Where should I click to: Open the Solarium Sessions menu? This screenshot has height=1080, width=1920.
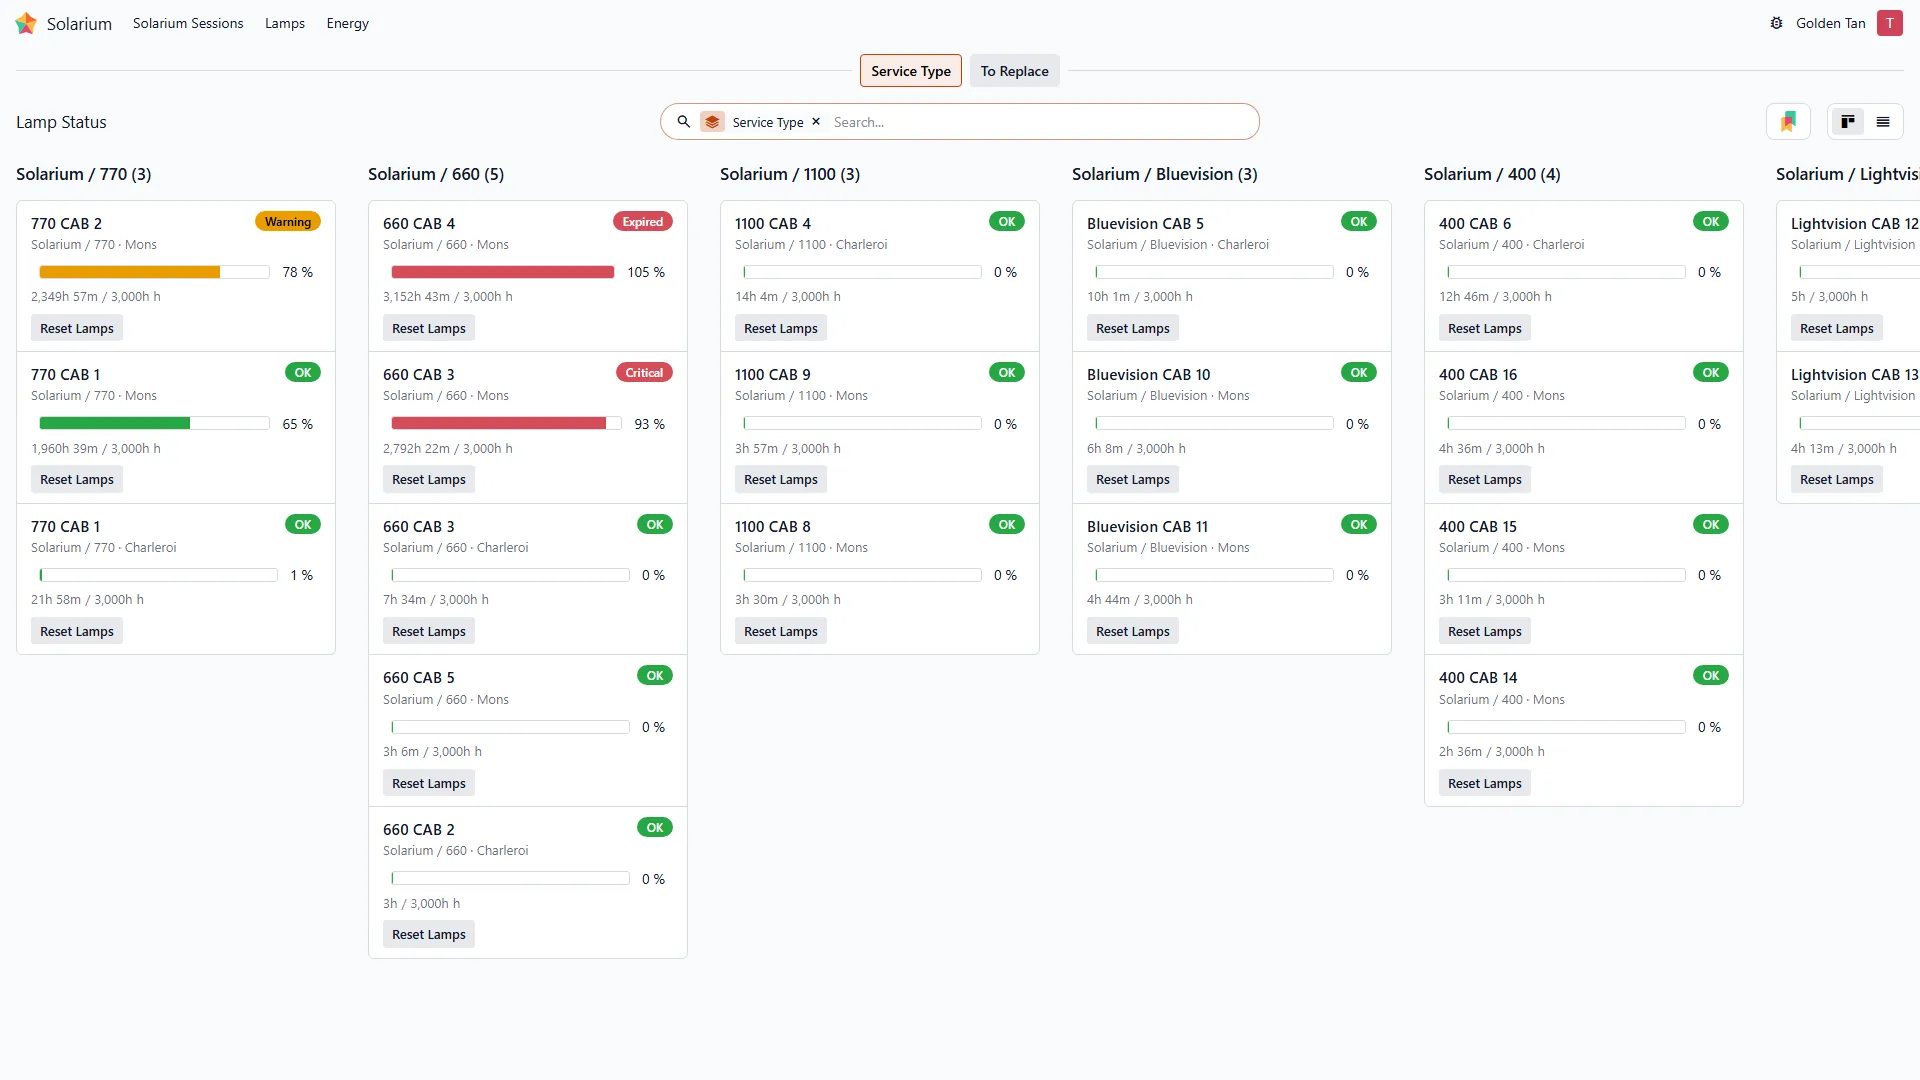[188, 23]
